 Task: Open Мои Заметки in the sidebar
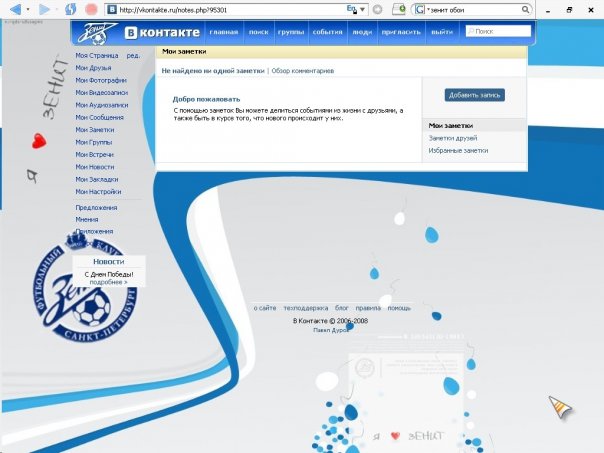95,130
